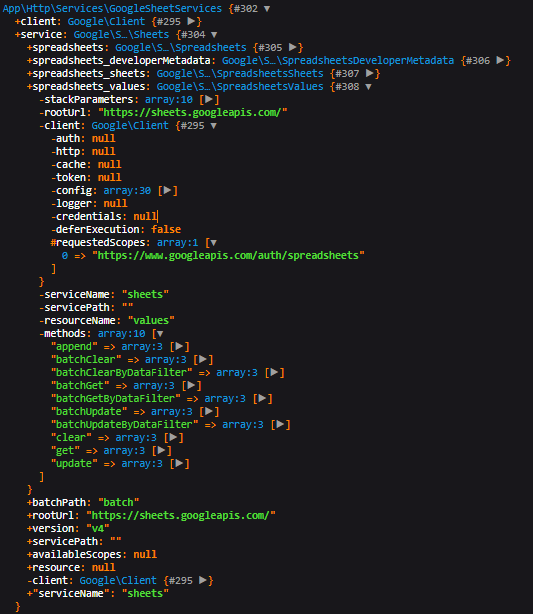Collapse the requestedScopes array:1
Image resolution: width=533 pixels, height=614 pixels.
[x=213, y=243]
